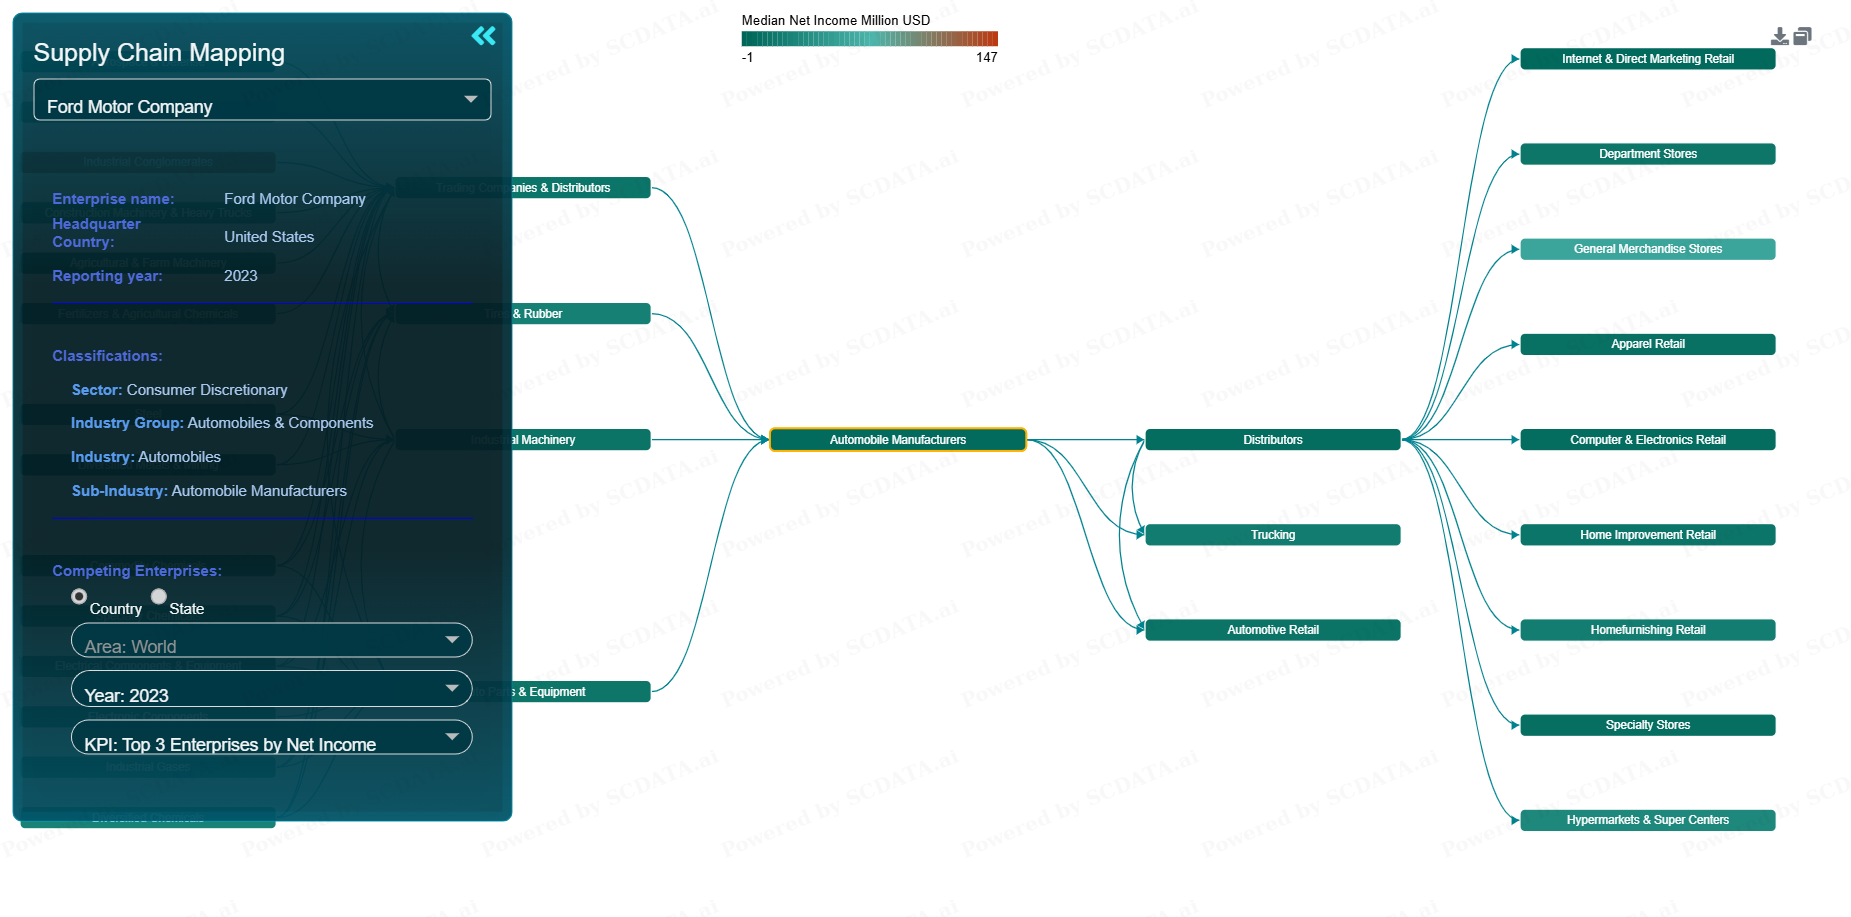Click the headquarter value United States
This screenshot has width=1851, height=917.
coord(269,237)
